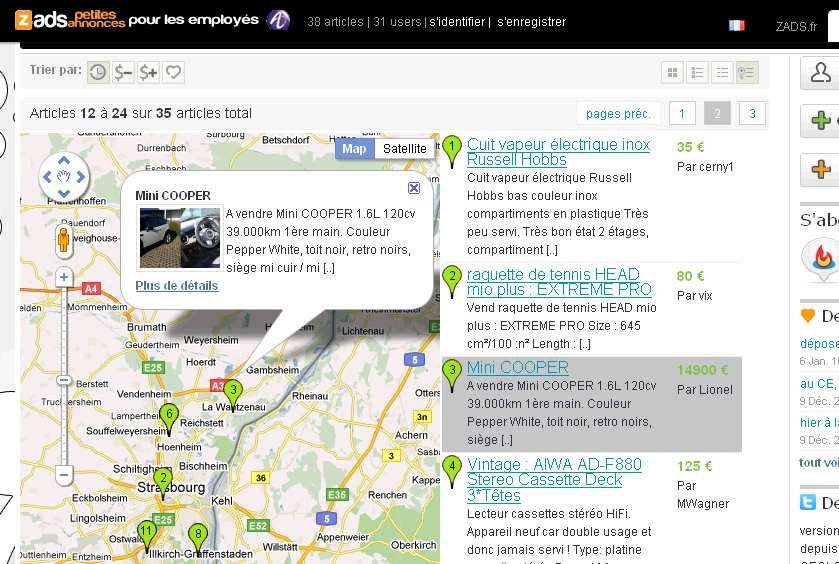Sort by price descending ($+) icon

point(148,72)
